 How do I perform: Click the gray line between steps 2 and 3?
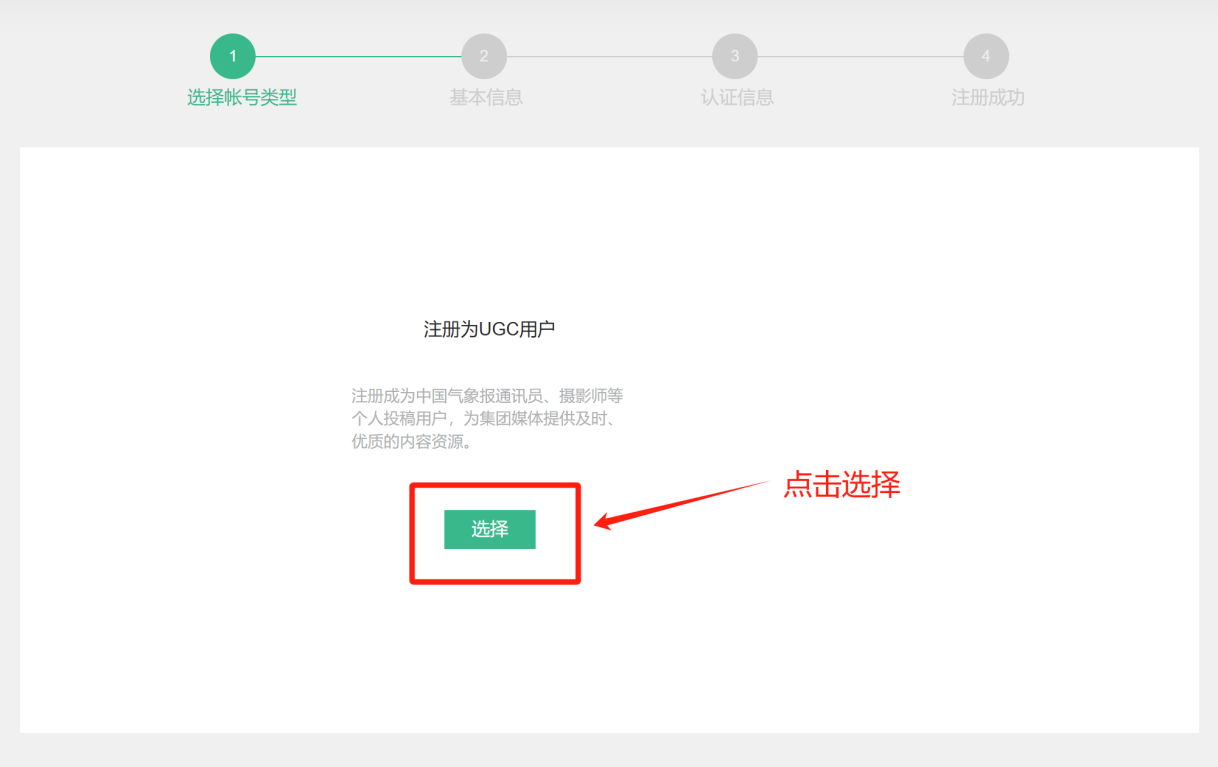[x=609, y=56]
